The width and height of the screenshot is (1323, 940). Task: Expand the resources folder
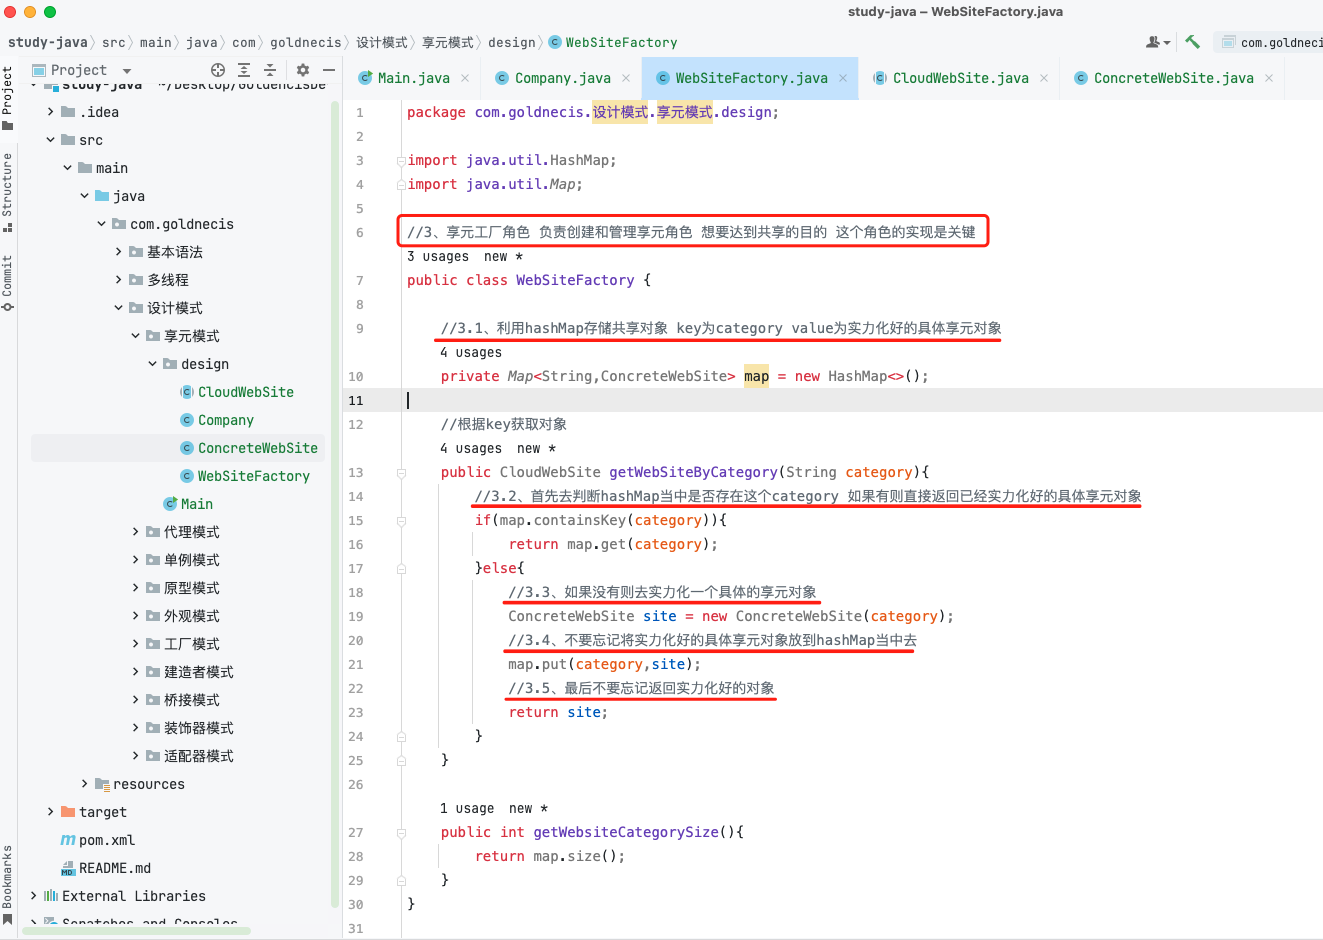pos(85,784)
